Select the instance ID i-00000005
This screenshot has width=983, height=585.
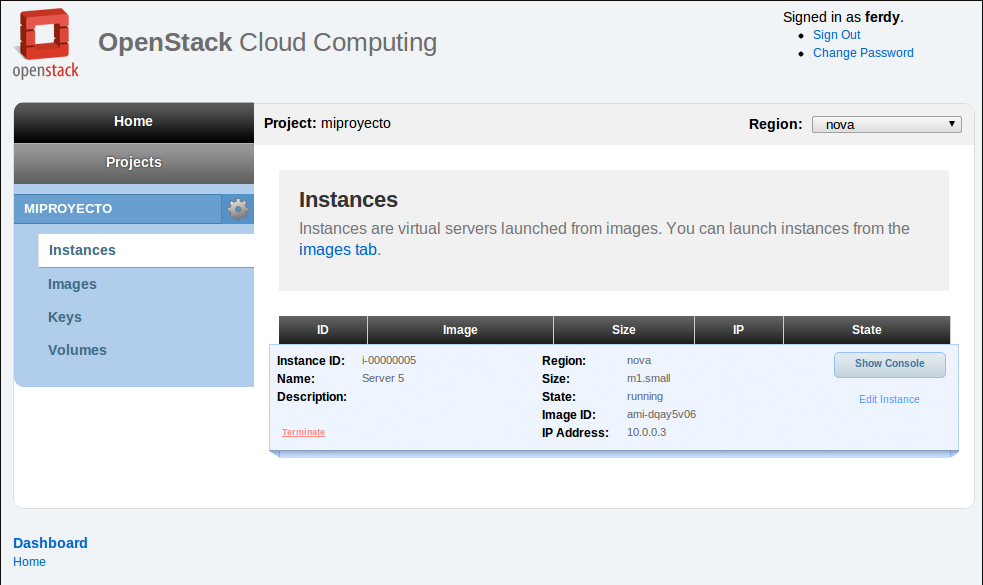click(389, 361)
